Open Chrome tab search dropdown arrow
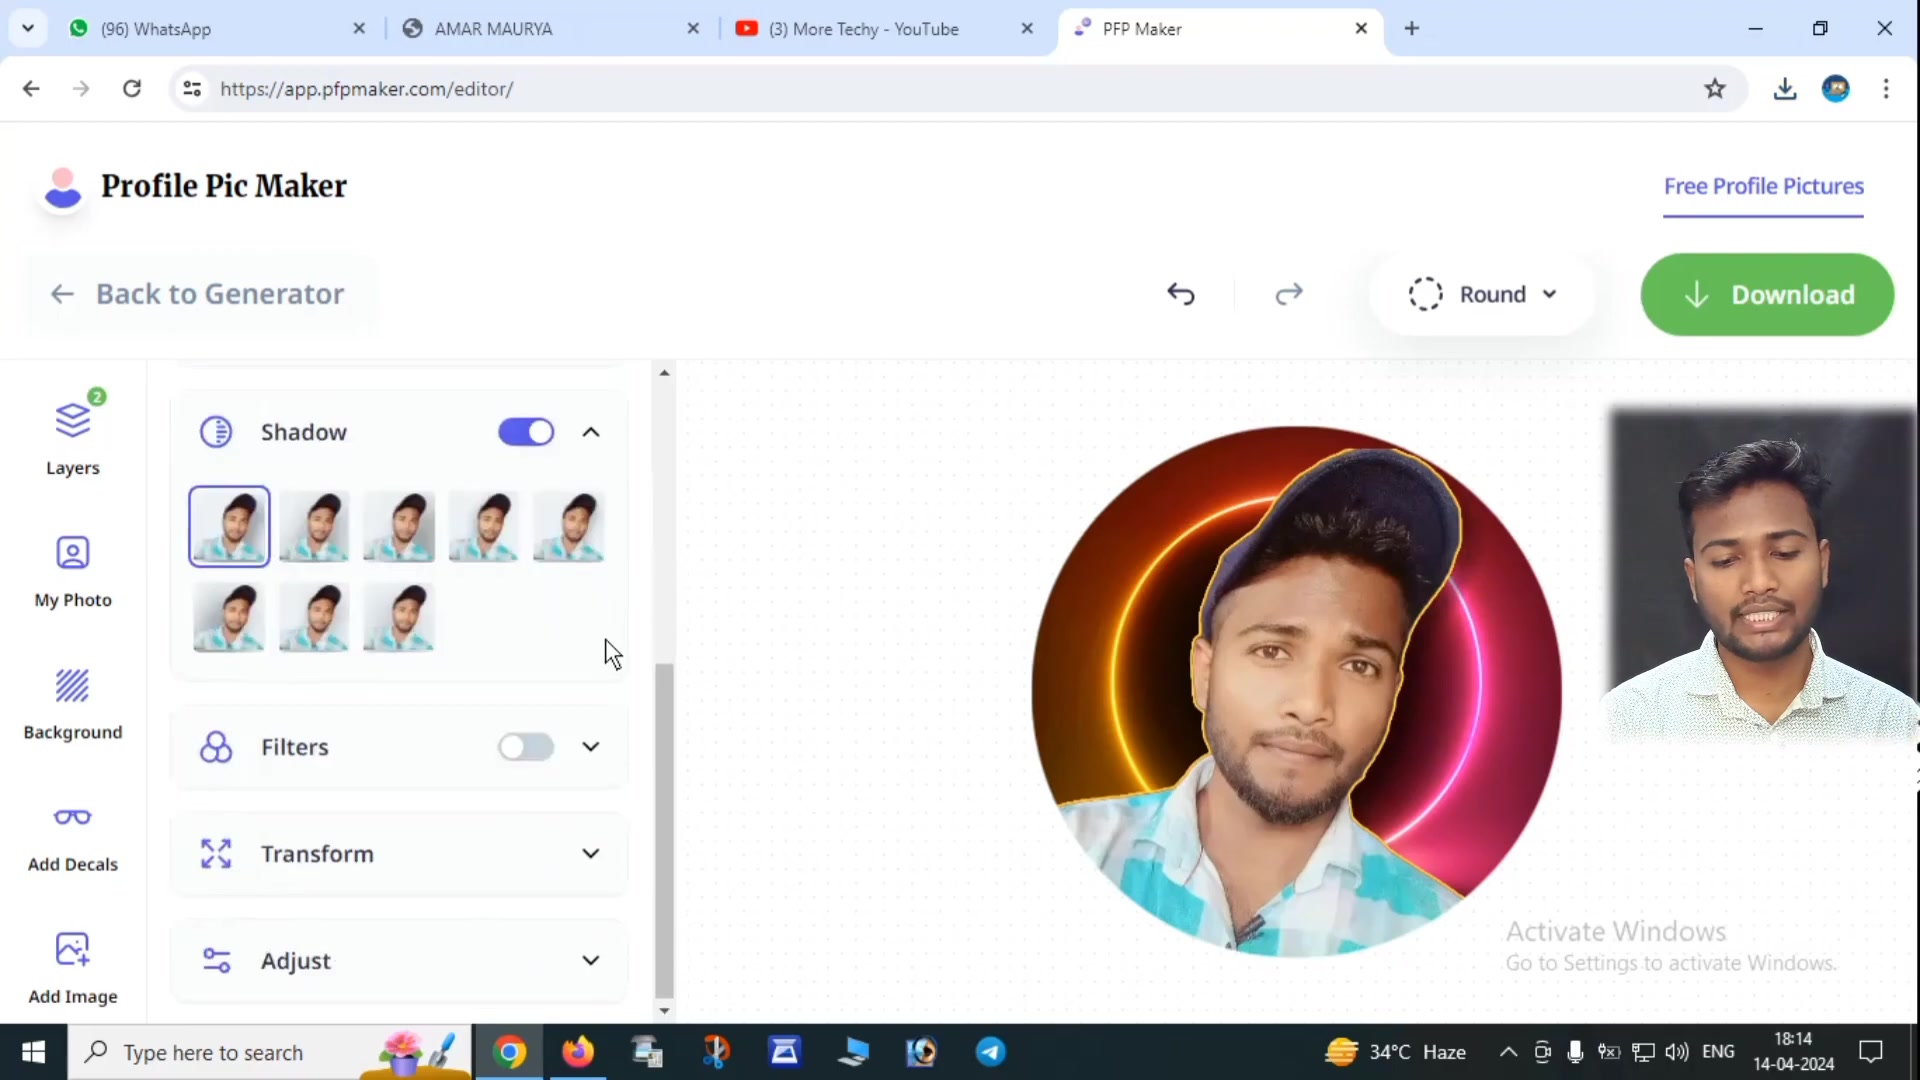 (x=28, y=28)
